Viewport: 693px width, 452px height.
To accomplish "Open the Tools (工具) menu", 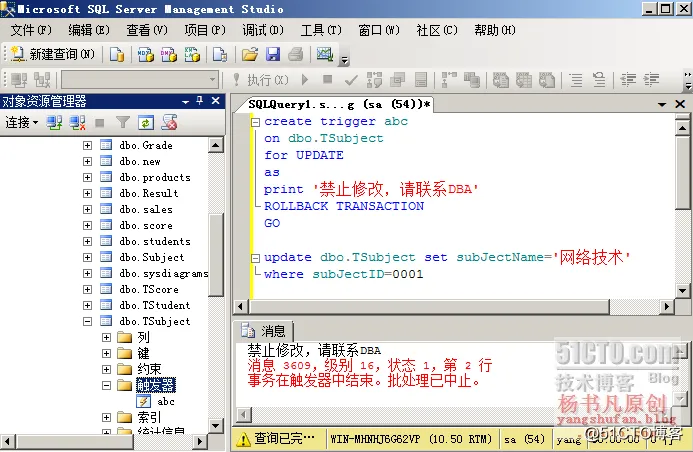I will [321, 30].
